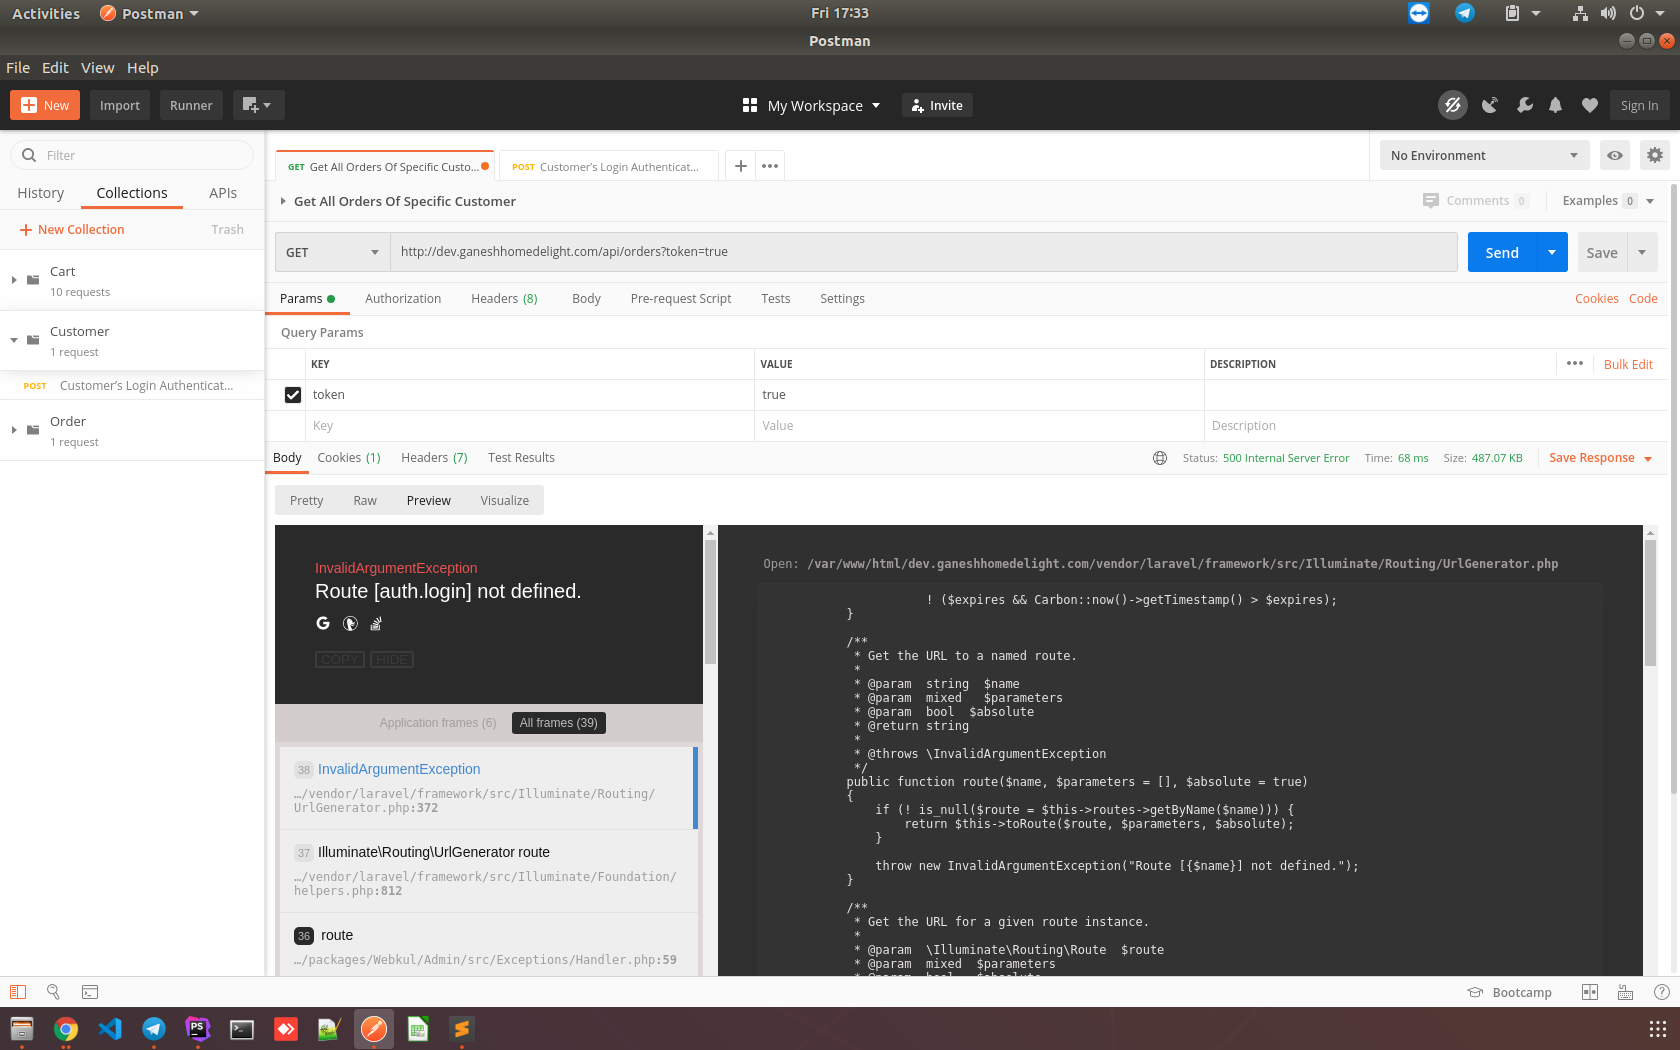
Task: Open tab options three-dot menu
Action: tap(769, 166)
